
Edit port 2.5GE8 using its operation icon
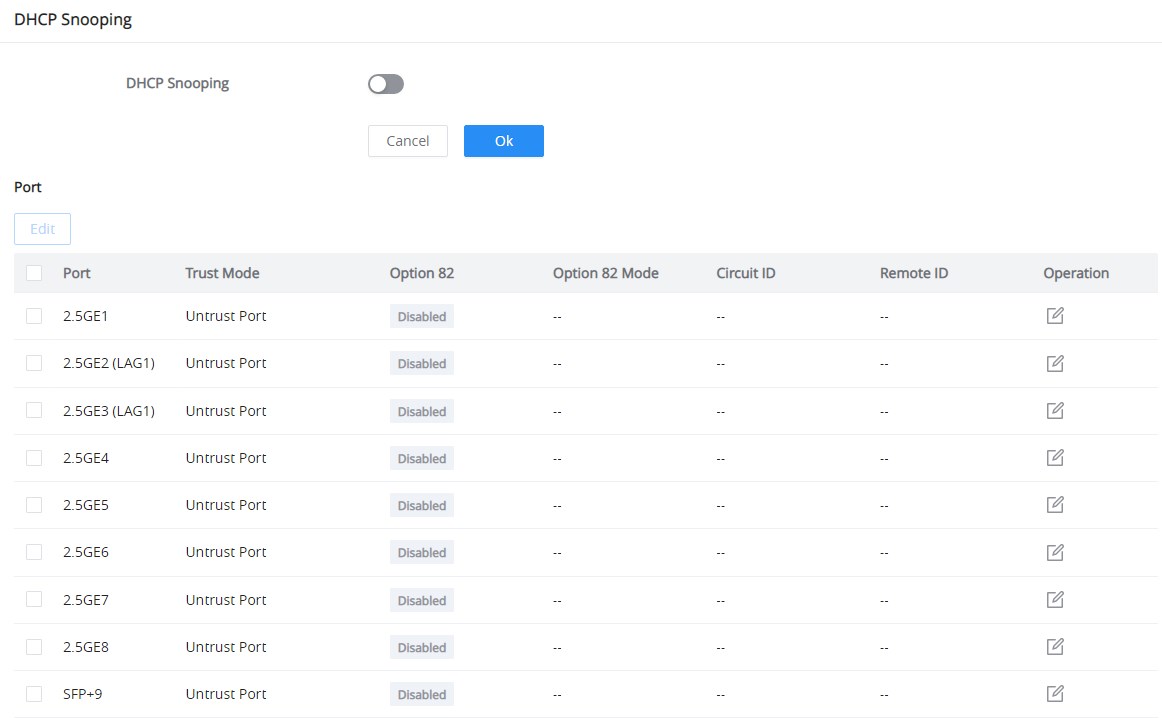pyautogui.click(x=1055, y=647)
